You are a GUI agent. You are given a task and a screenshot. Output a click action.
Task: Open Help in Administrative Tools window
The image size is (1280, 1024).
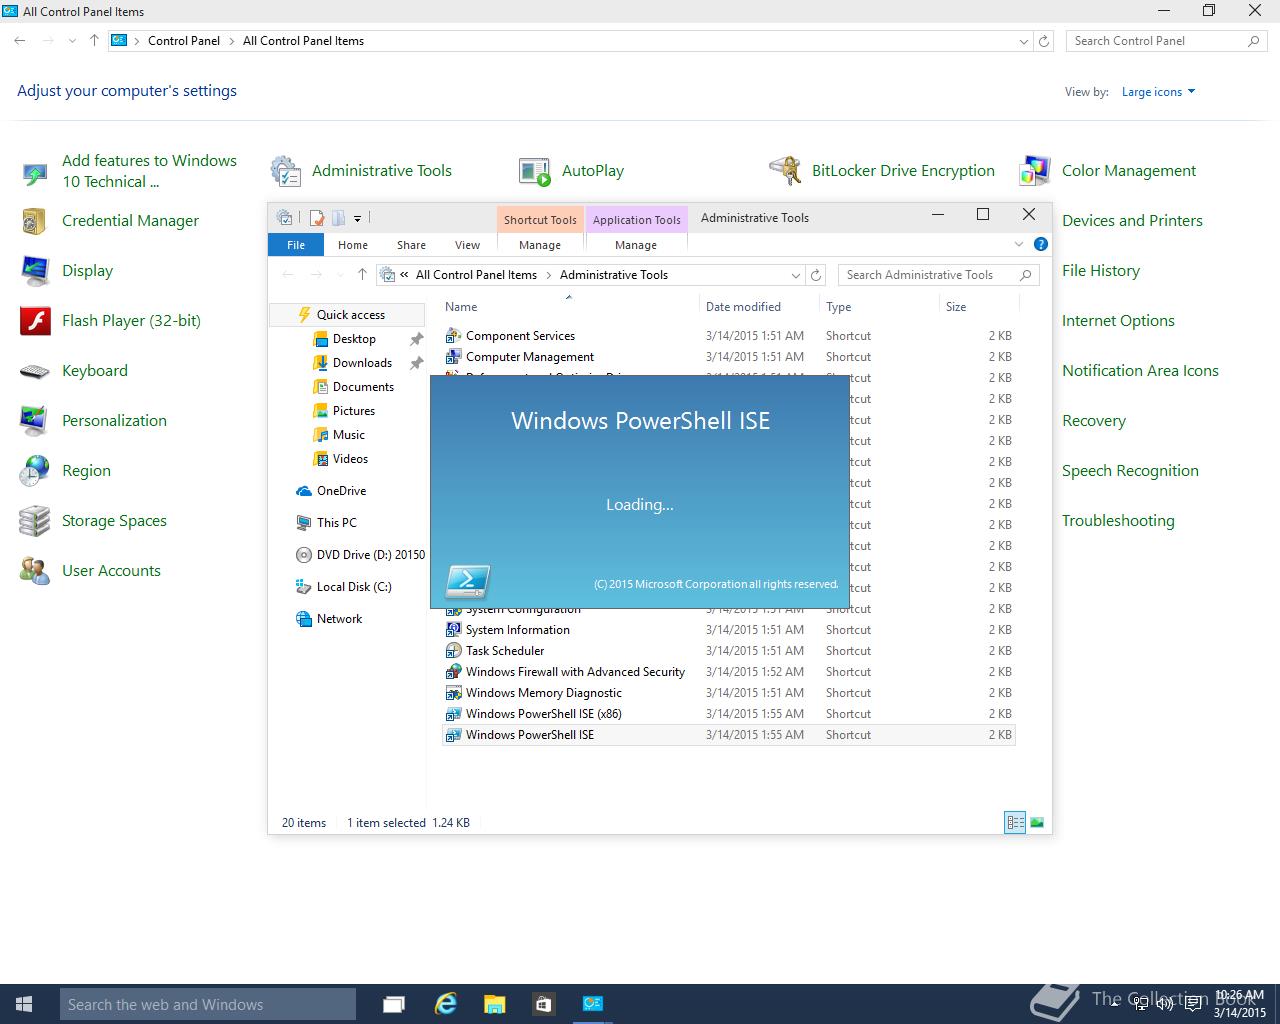(x=1040, y=244)
